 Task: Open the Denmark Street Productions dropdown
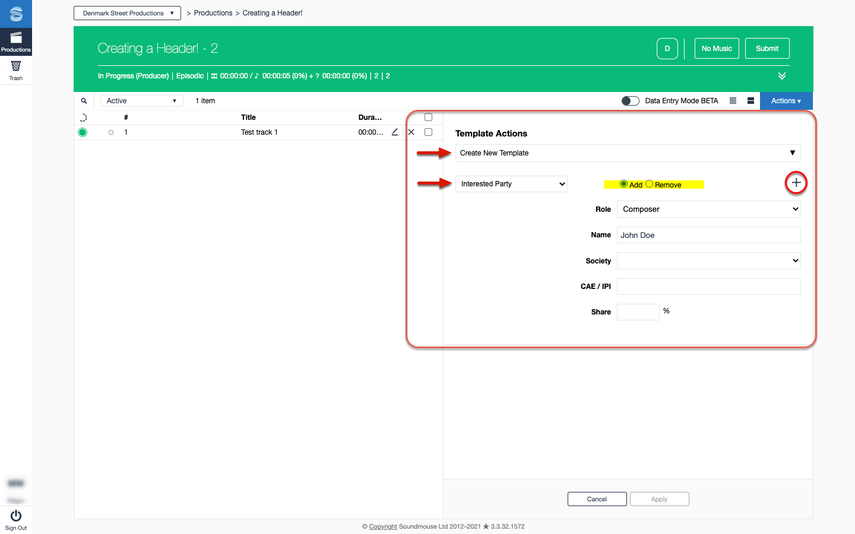coord(128,13)
